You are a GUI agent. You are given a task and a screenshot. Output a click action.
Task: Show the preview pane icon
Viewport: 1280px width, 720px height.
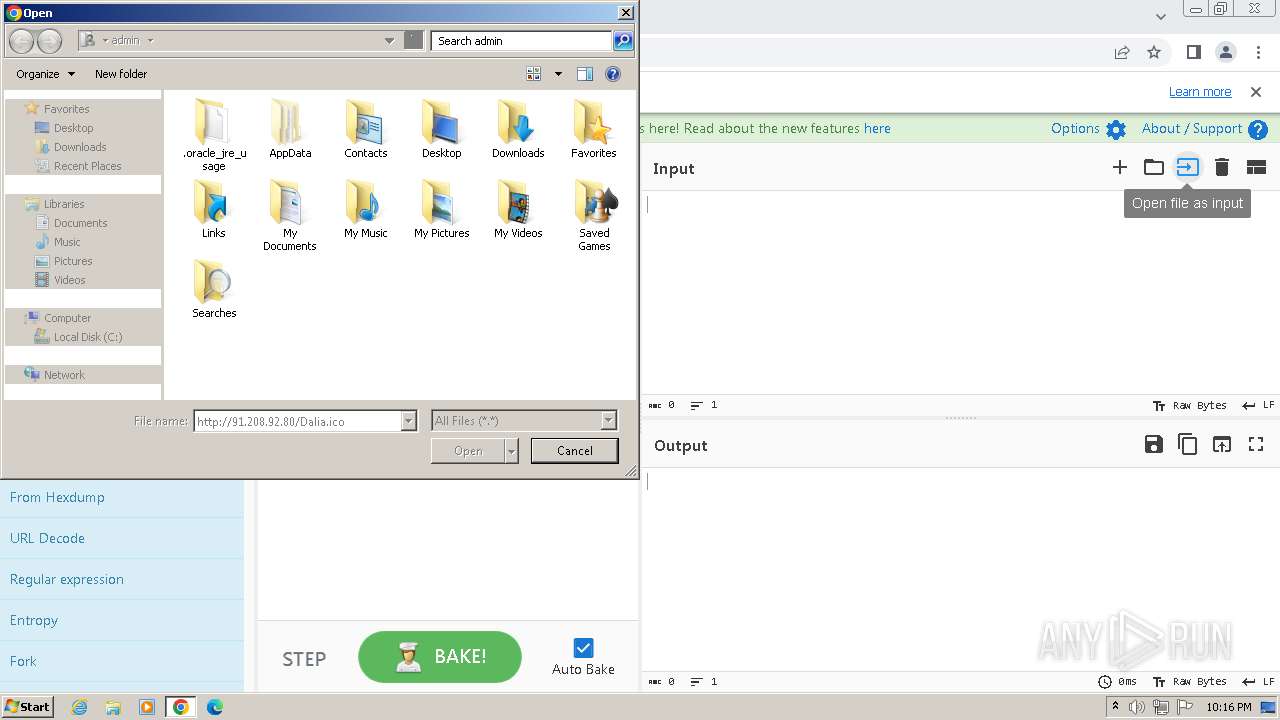coord(585,74)
